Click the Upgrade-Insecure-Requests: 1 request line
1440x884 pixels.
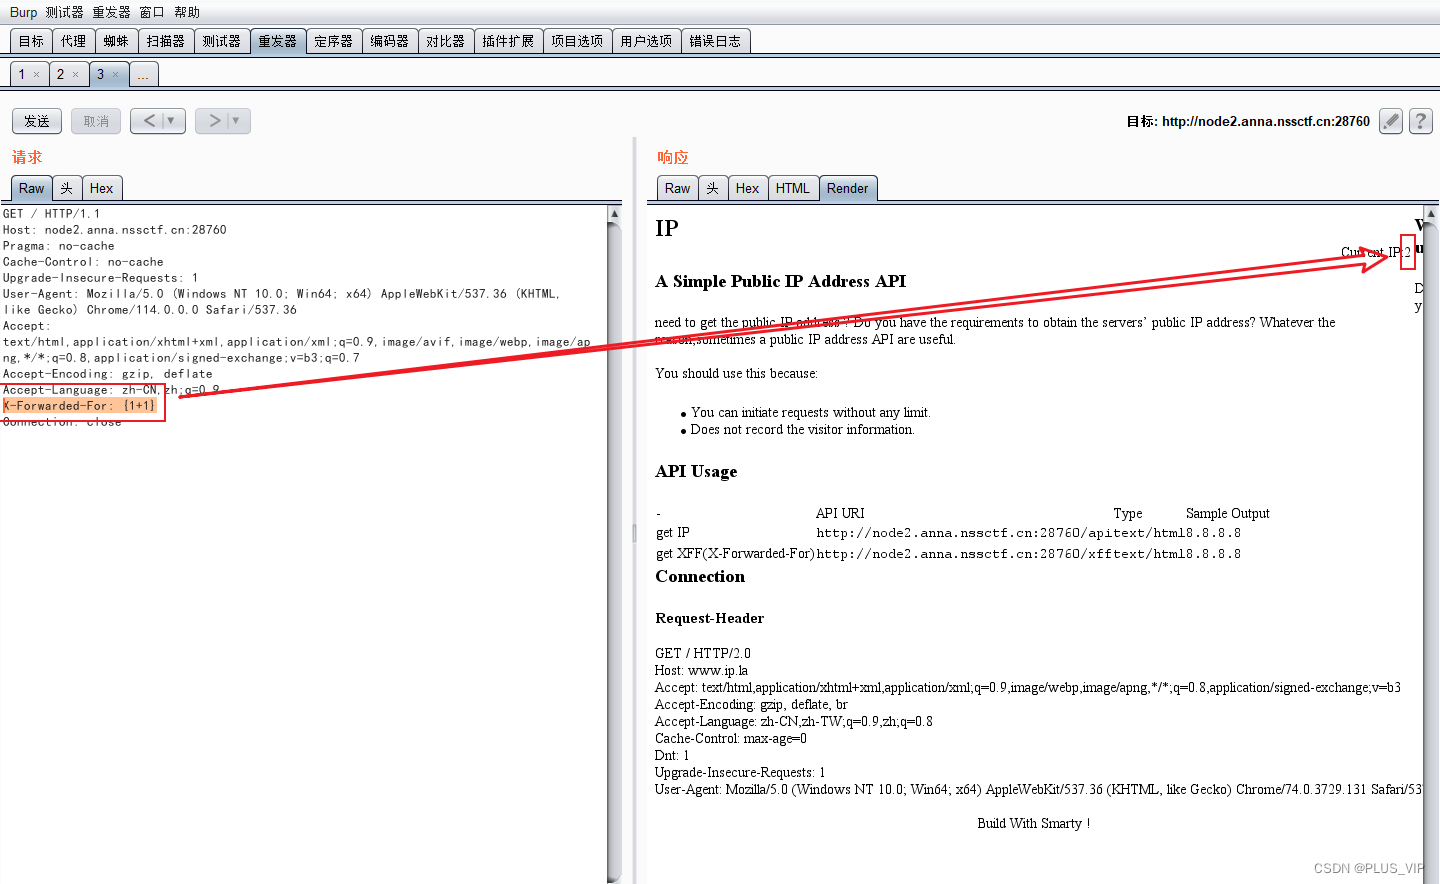tap(100, 278)
